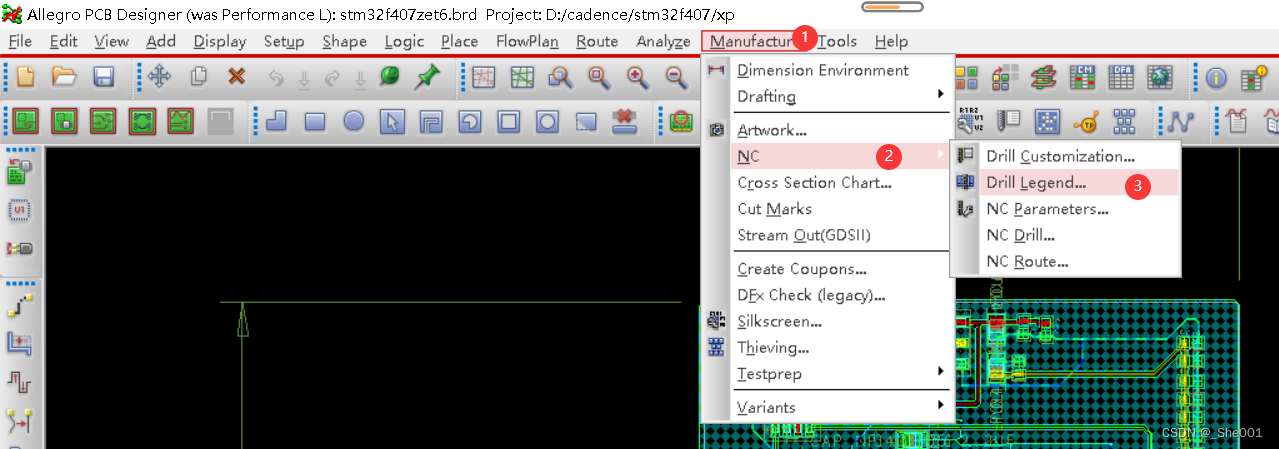Click the Save file icon
Image resolution: width=1279 pixels, height=449 pixels.
click(x=102, y=77)
